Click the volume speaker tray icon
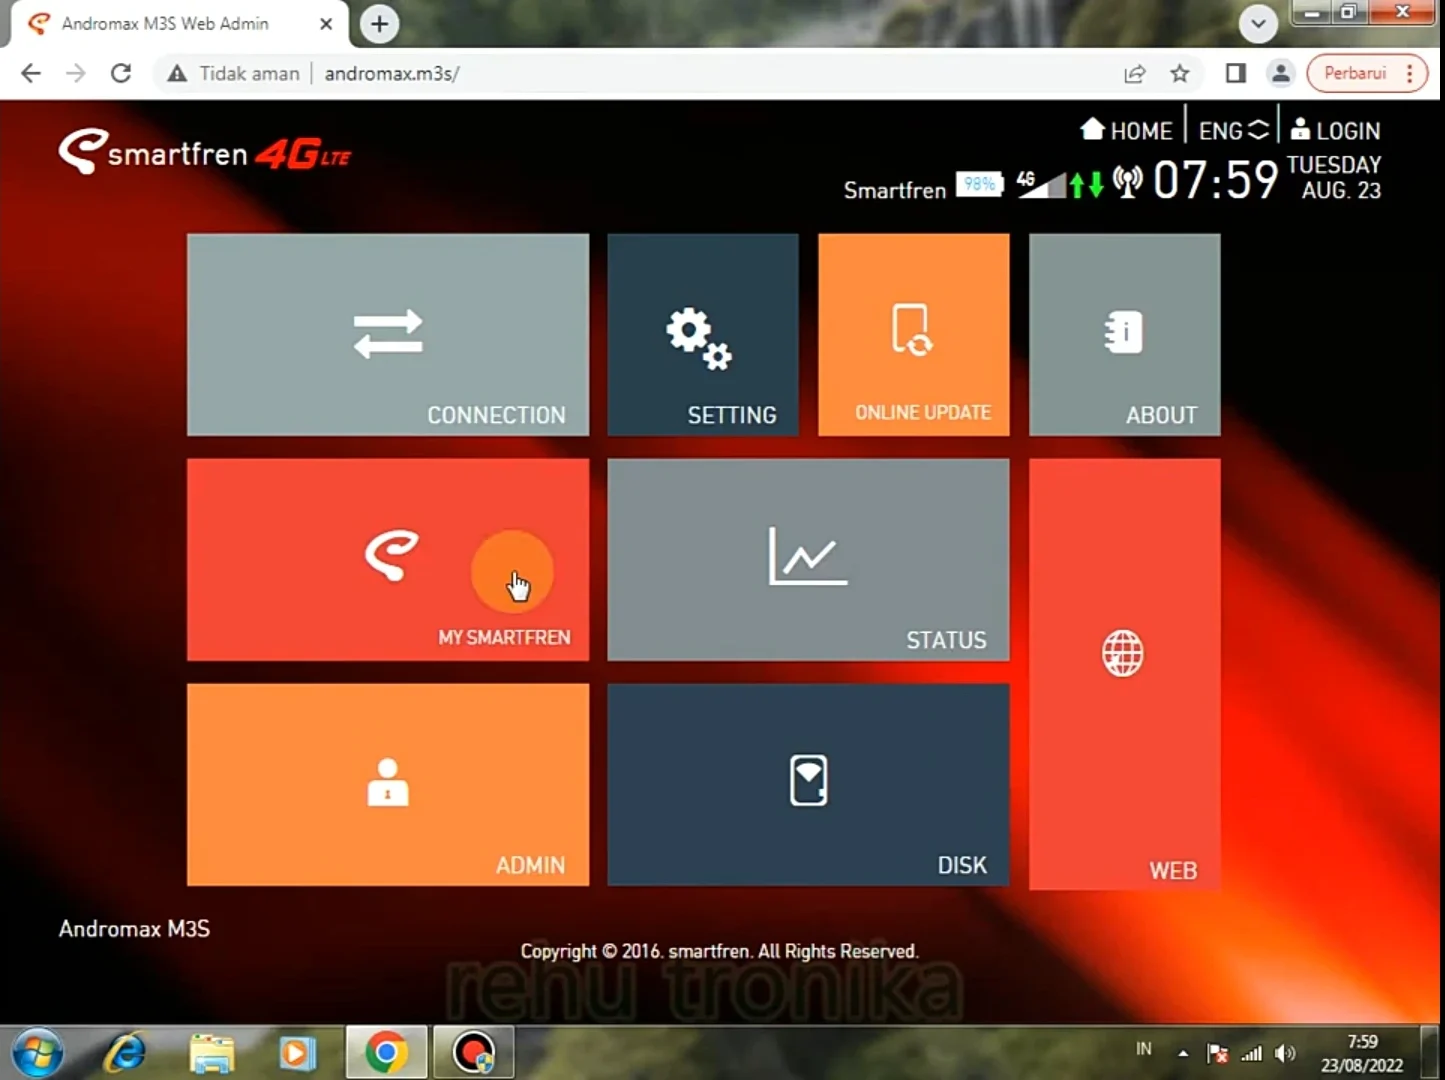The image size is (1445, 1080). pos(1285,1053)
